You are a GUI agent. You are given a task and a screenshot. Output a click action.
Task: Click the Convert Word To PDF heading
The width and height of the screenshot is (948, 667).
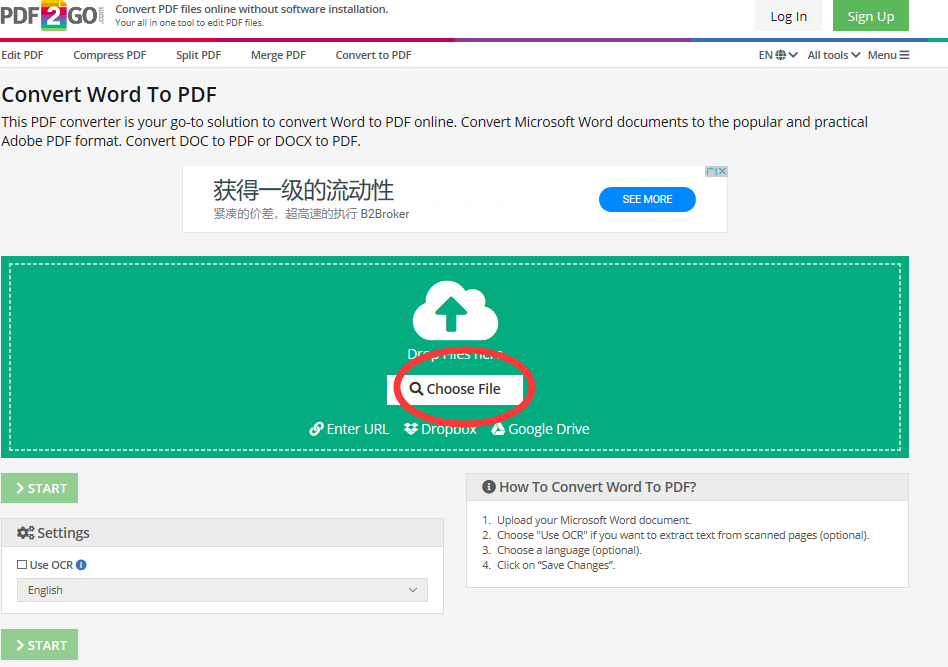(109, 94)
